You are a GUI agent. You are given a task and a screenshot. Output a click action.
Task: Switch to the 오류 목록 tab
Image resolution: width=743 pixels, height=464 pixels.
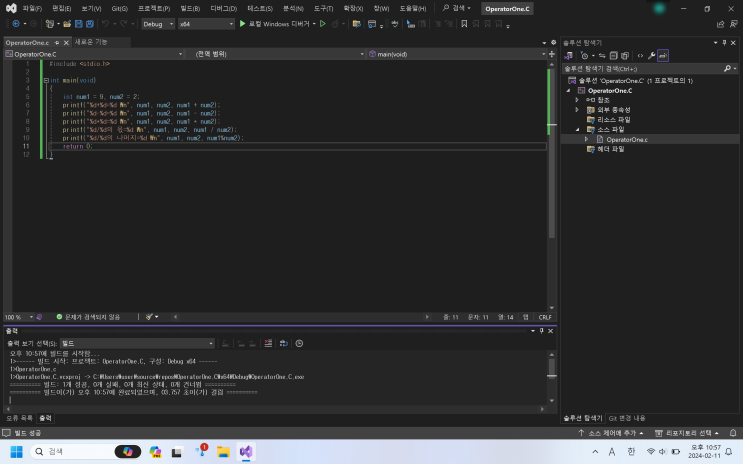click(19, 417)
